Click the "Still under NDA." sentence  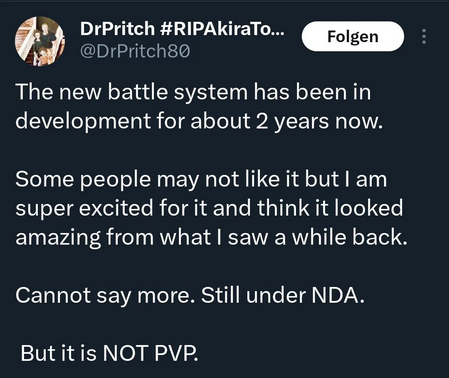tap(283, 295)
